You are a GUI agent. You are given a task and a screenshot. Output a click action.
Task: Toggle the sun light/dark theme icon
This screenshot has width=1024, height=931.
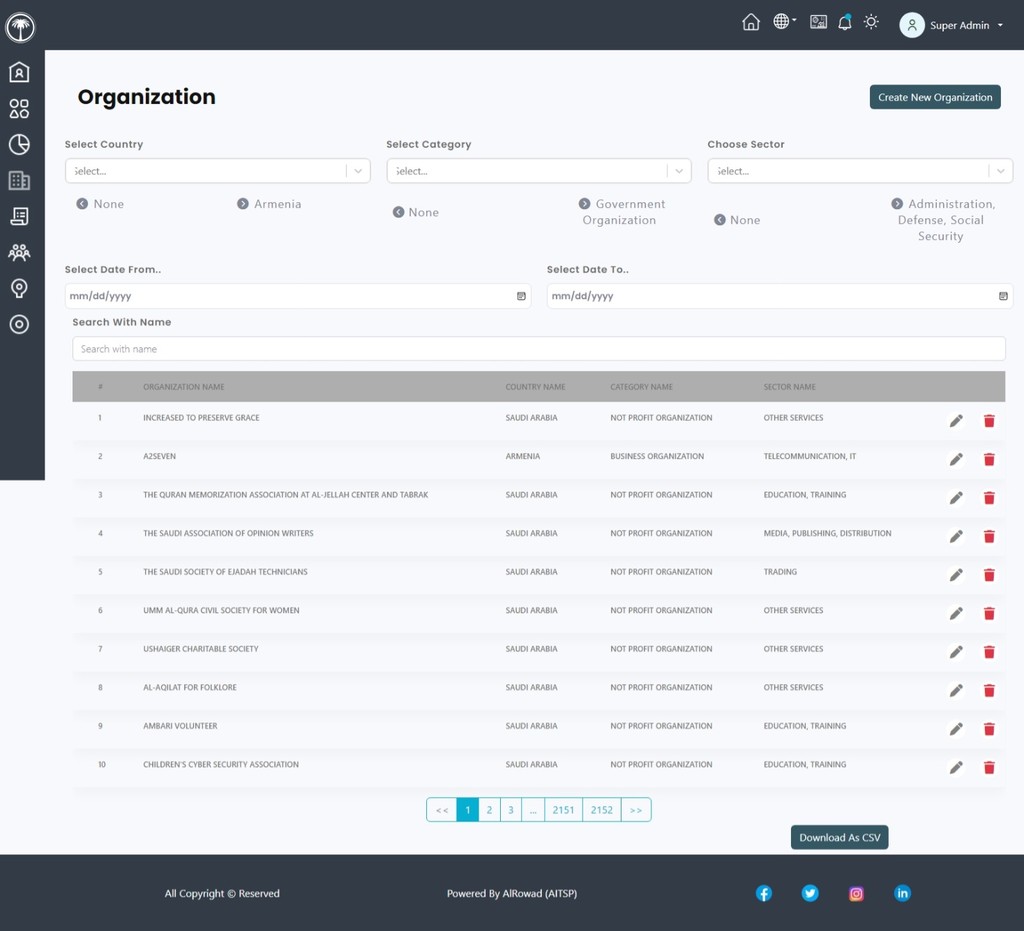[x=871, y=22]
